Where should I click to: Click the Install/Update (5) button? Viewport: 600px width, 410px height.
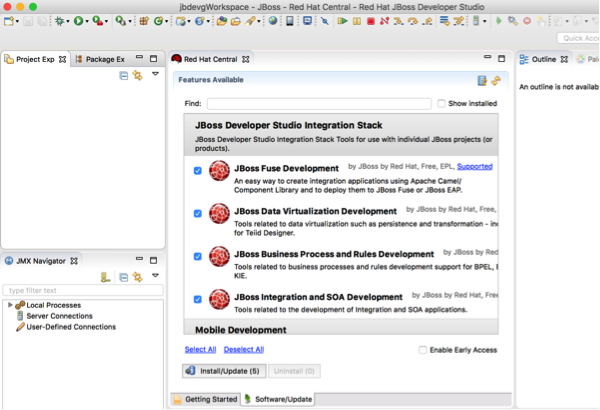click(x=224, y=371)
